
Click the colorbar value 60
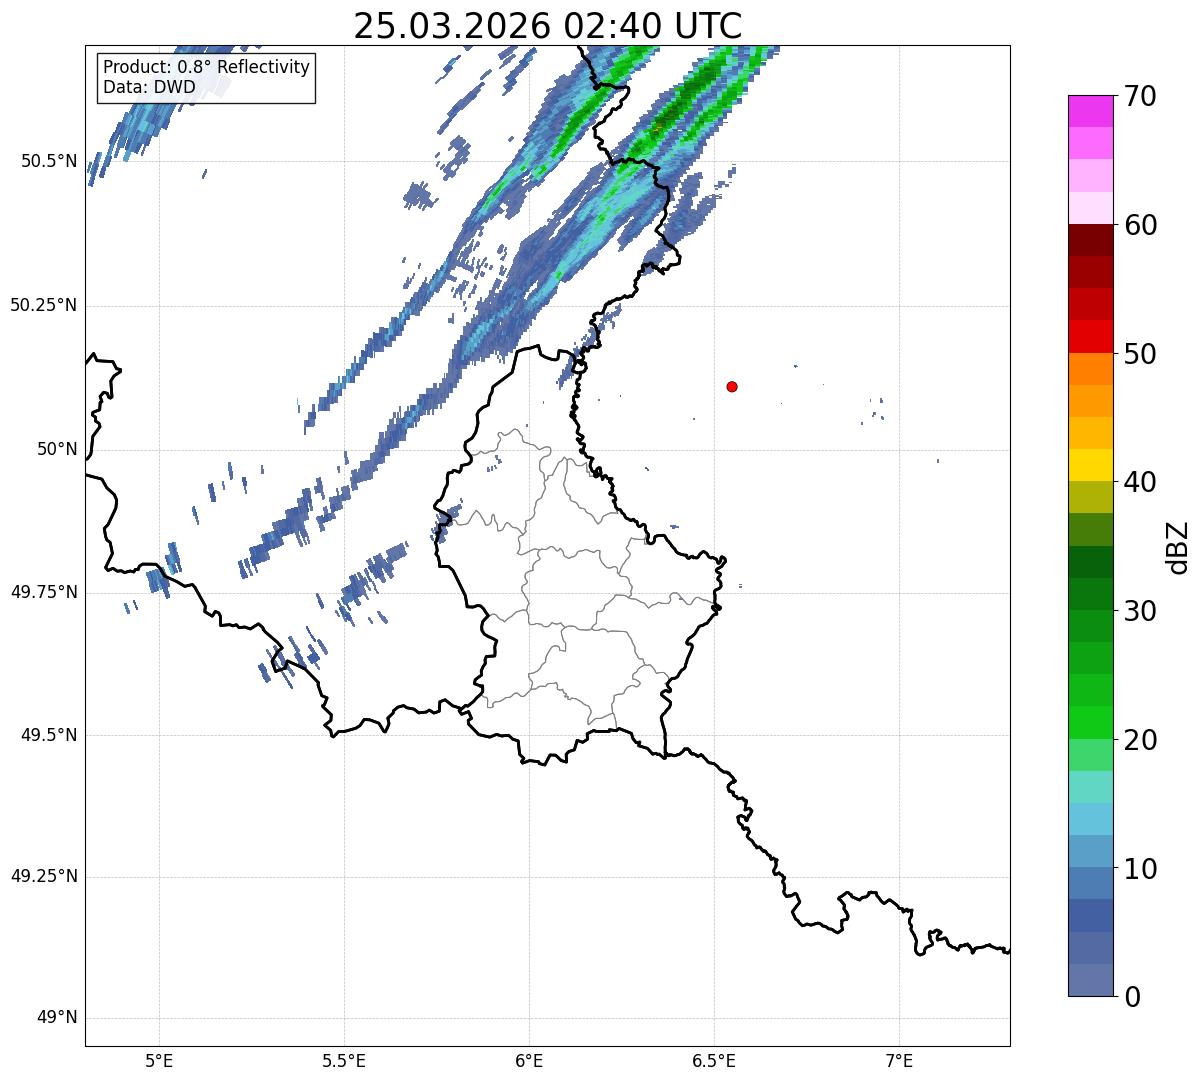(x=1140, y=225)
